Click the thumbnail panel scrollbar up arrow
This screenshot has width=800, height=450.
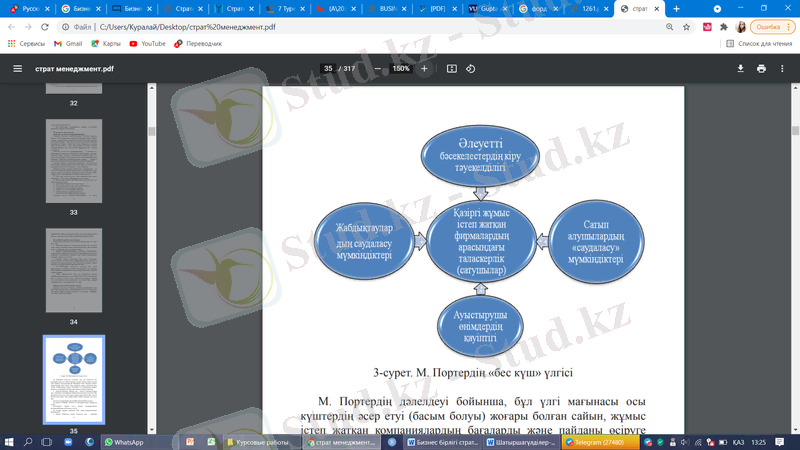[152, 88]
